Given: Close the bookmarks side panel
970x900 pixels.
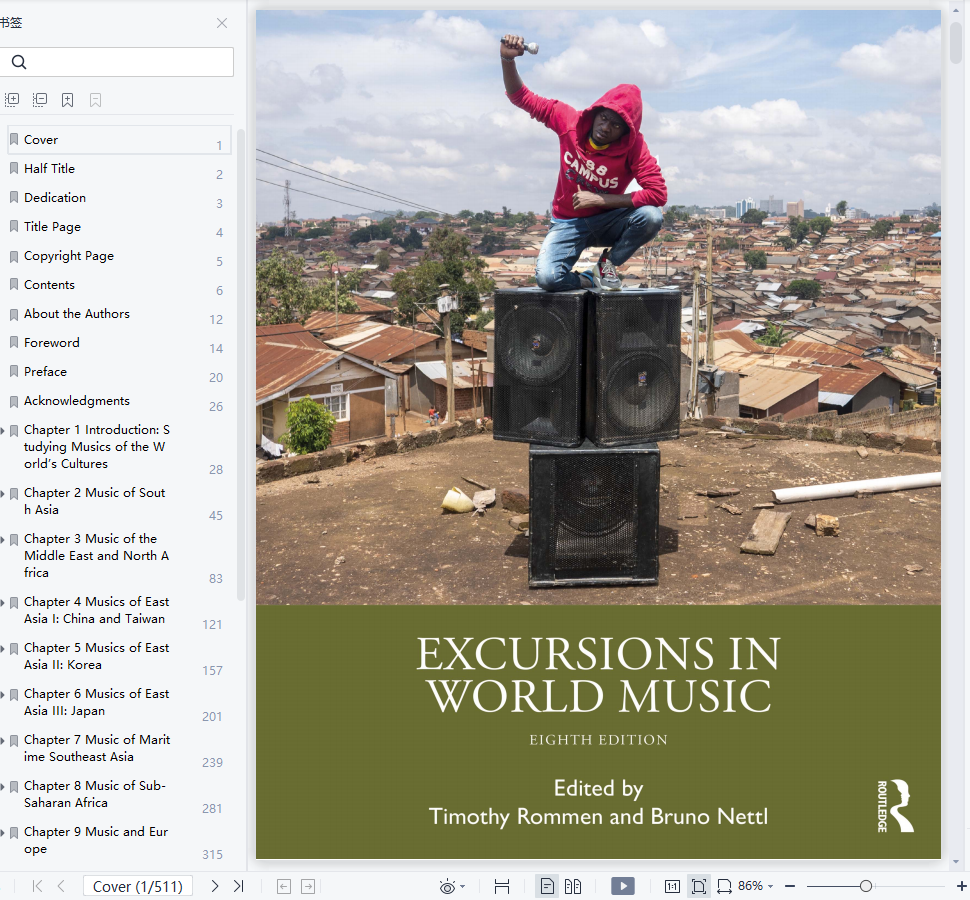Looking at the screenshot, I should point(222,24).
